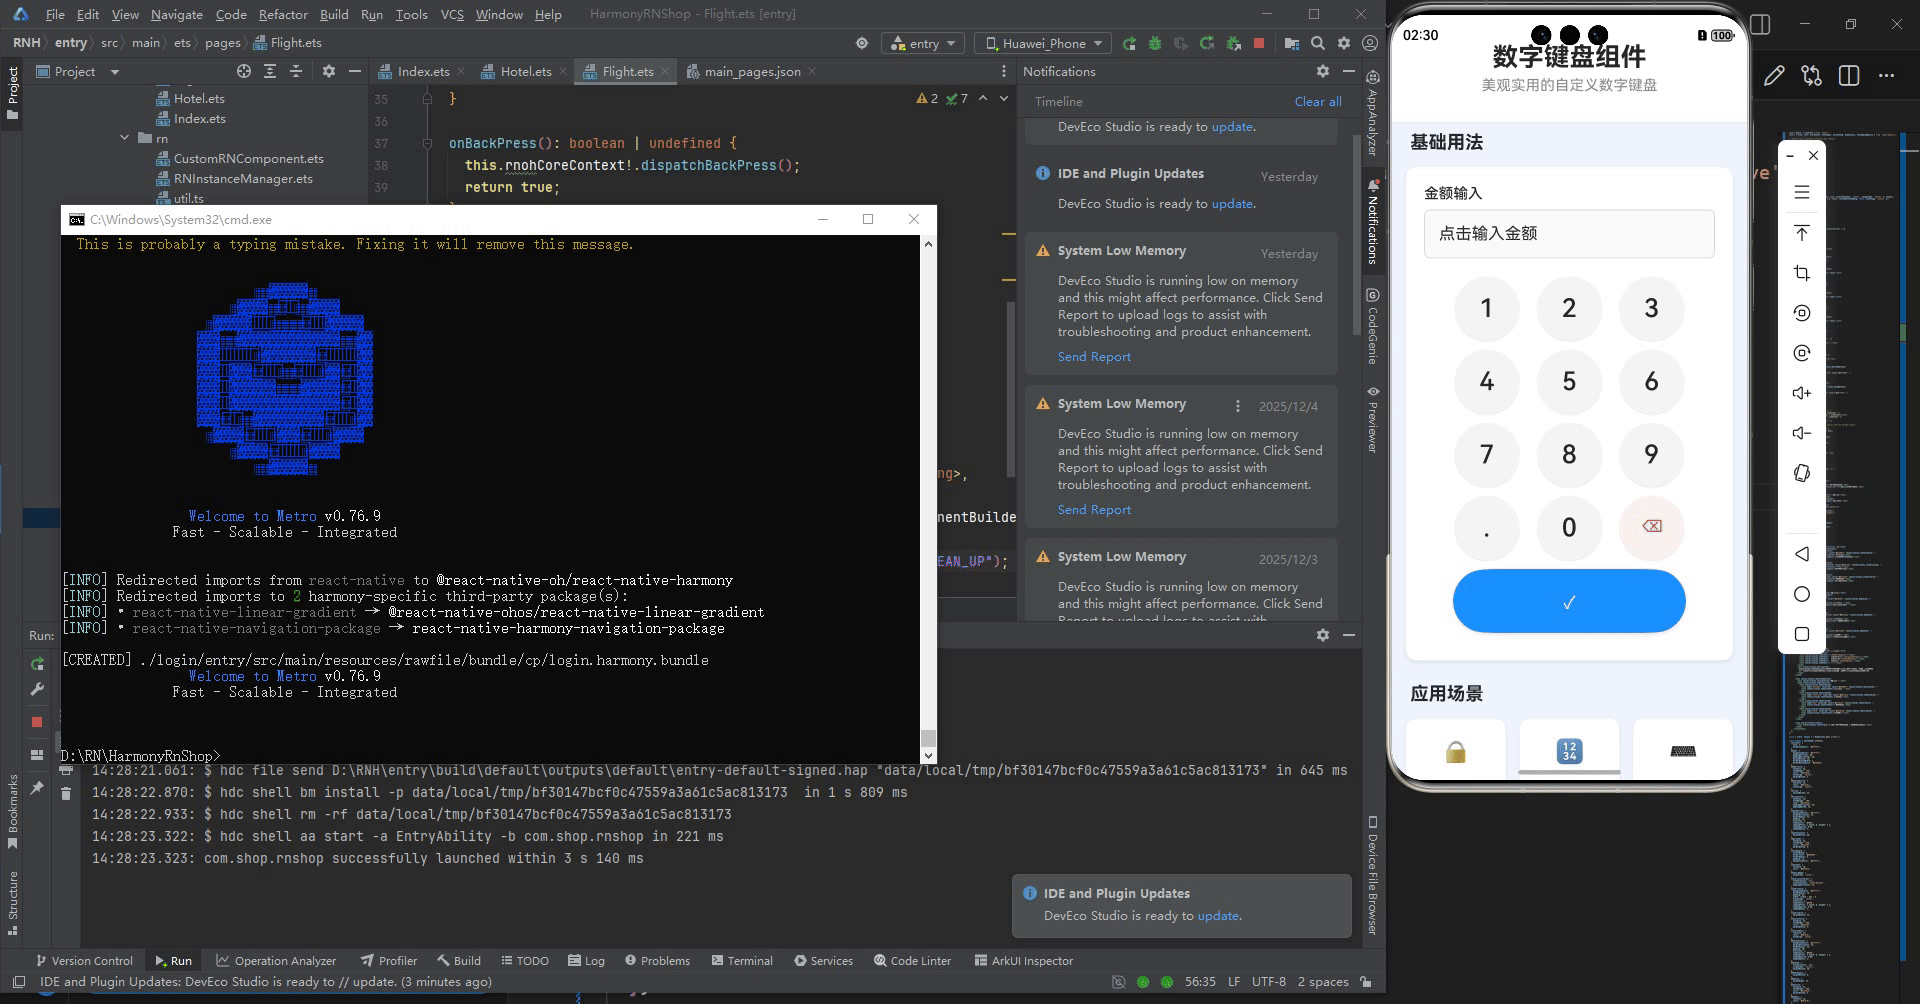Tap the decimal point key on keypad
Image resolution: width=1920 pixels, height=1004 pixels.
1487,527
